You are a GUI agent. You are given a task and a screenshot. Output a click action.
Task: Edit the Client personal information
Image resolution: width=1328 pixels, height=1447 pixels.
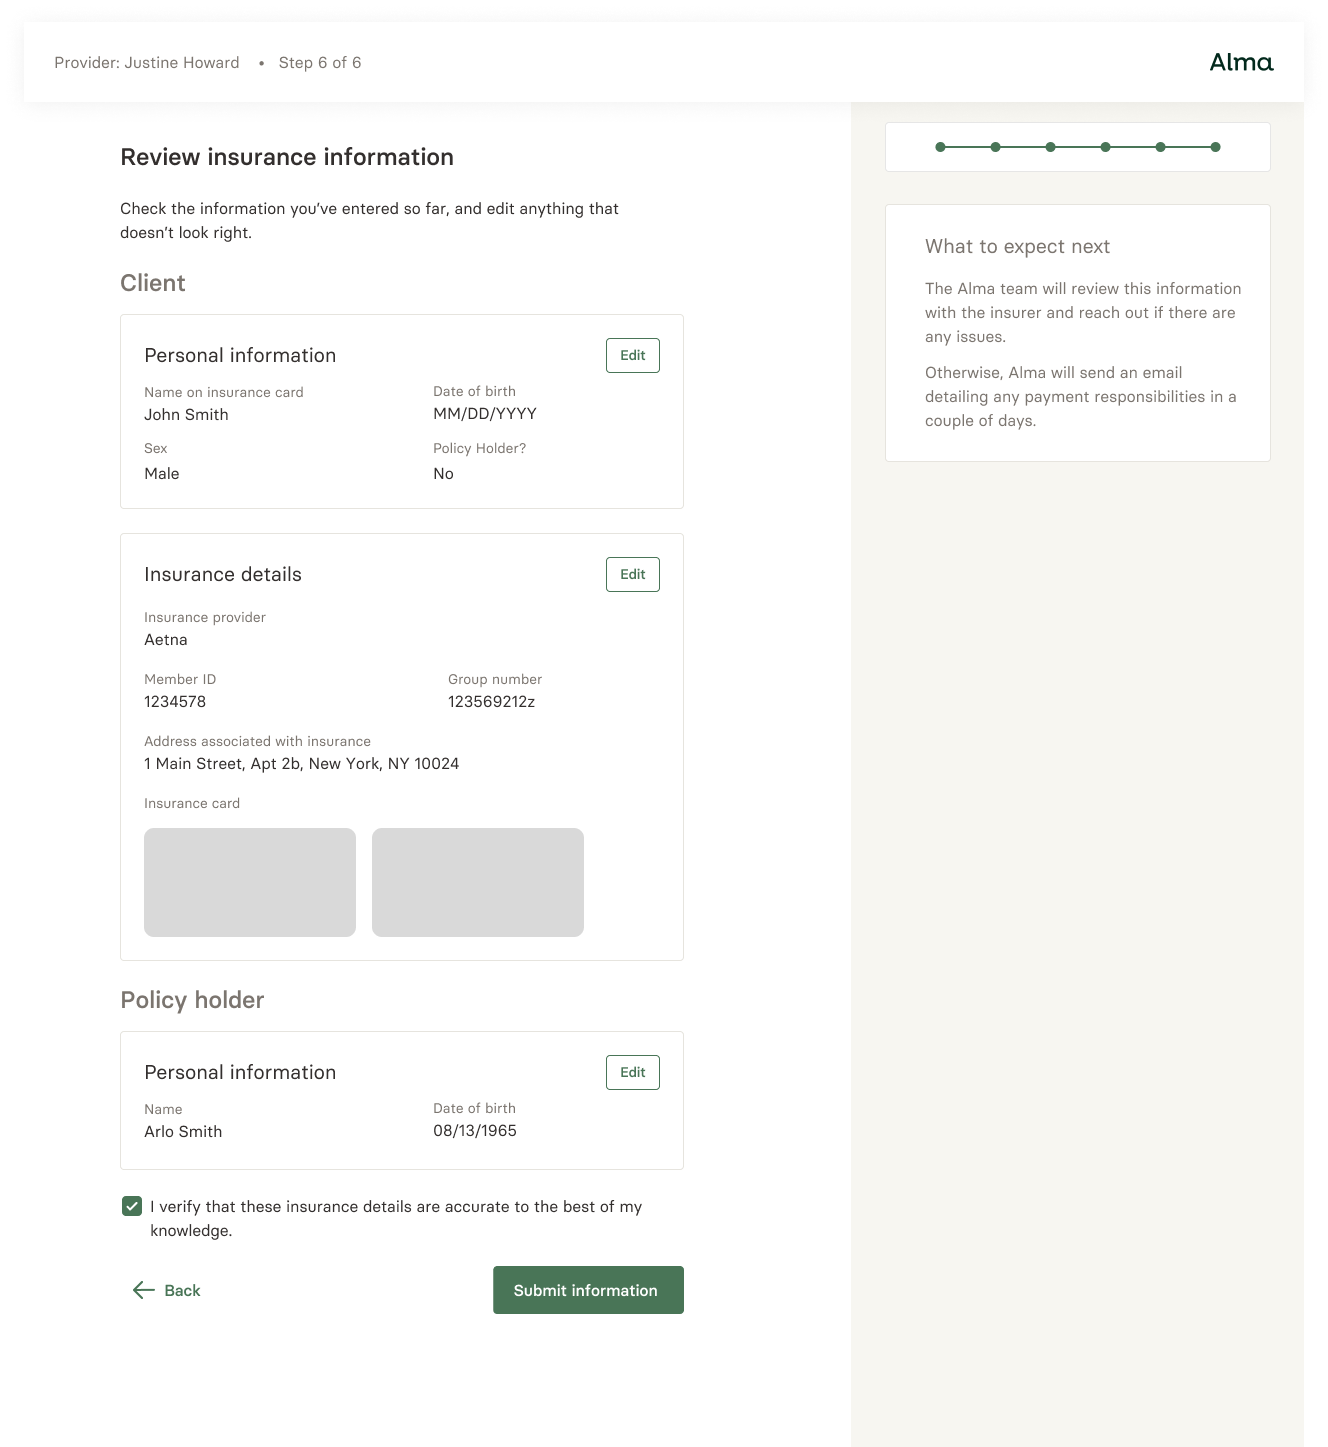coord(632,355)
